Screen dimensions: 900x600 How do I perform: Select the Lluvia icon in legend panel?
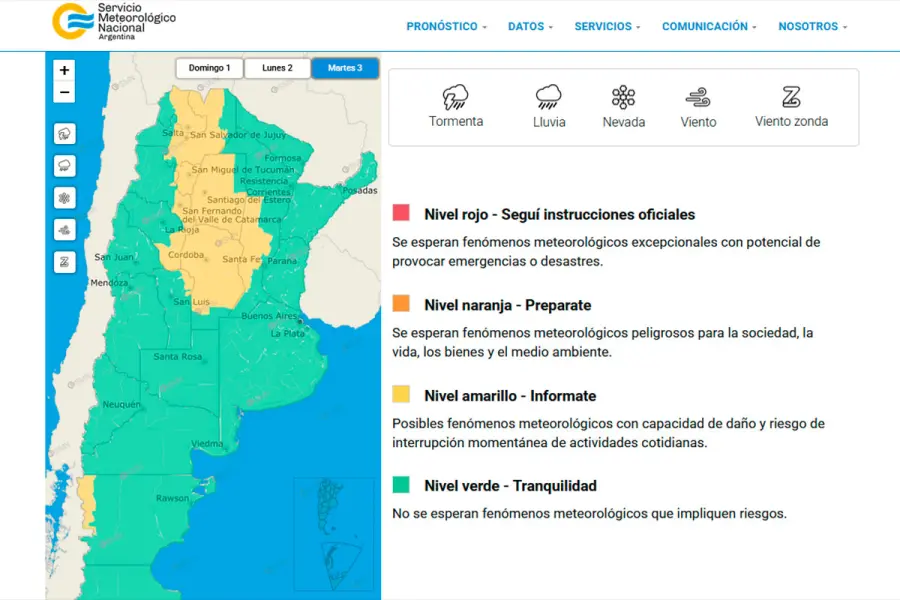(x=548, y=98)
